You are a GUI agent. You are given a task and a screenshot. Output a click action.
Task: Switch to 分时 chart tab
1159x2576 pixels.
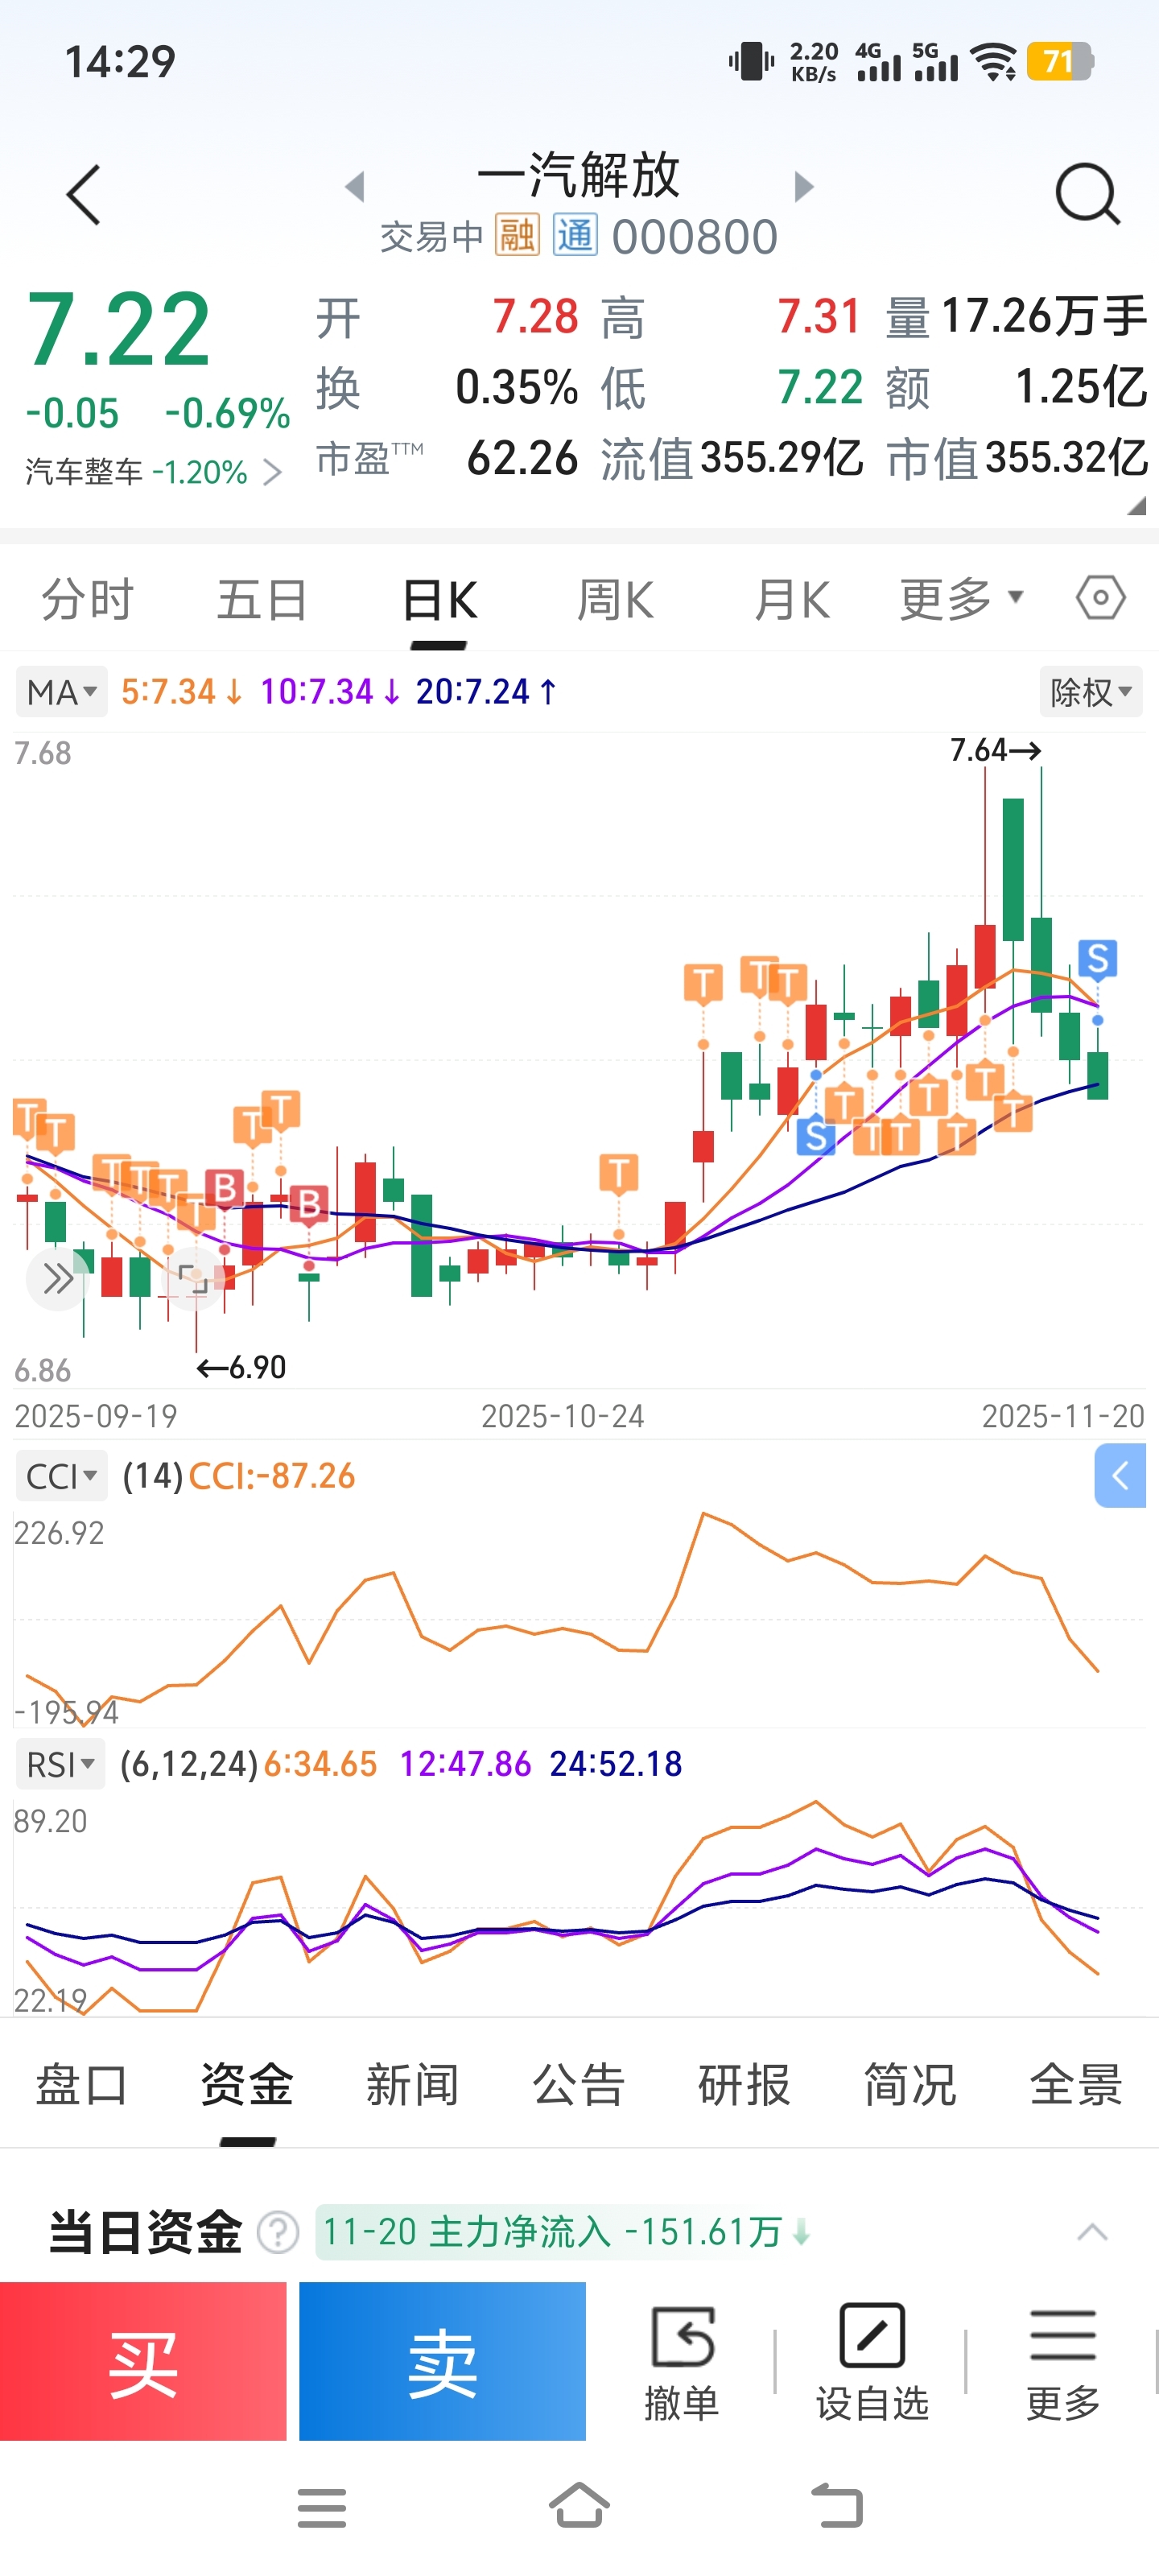(87, 600)
